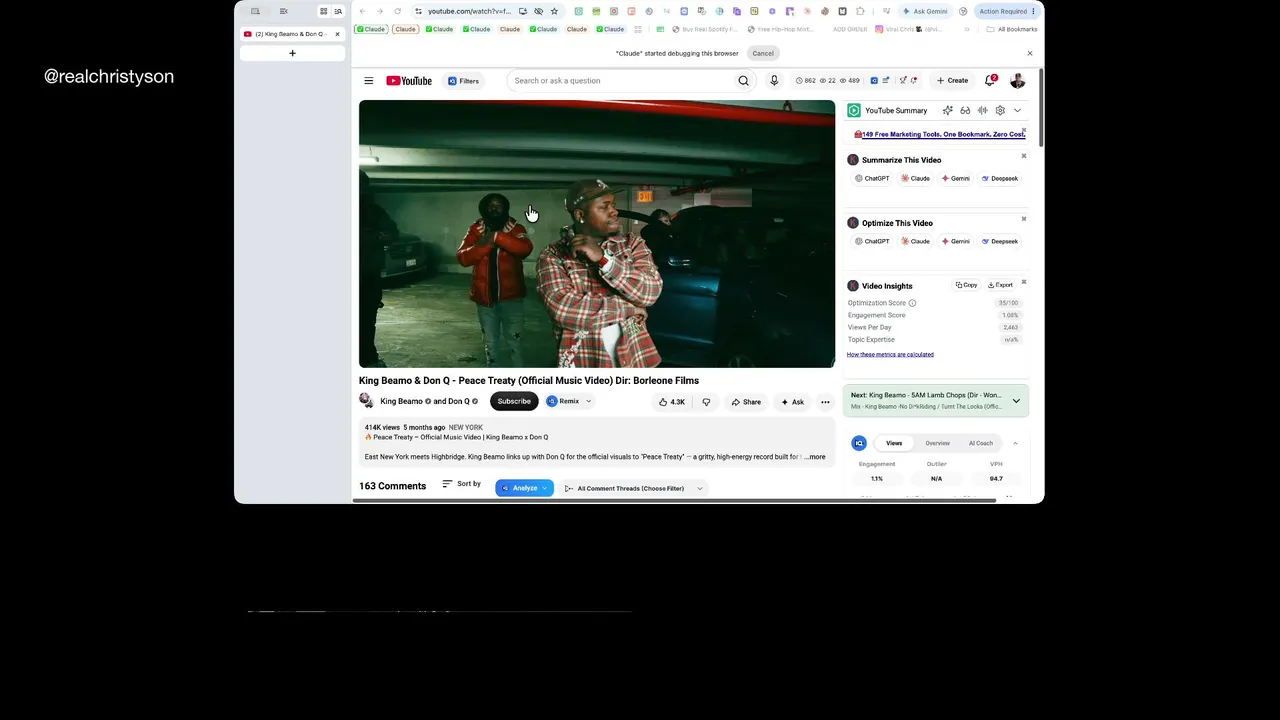Open the Filters chip next to YouTube logo
The image size is (1280, 720).
tap(463, 81)
